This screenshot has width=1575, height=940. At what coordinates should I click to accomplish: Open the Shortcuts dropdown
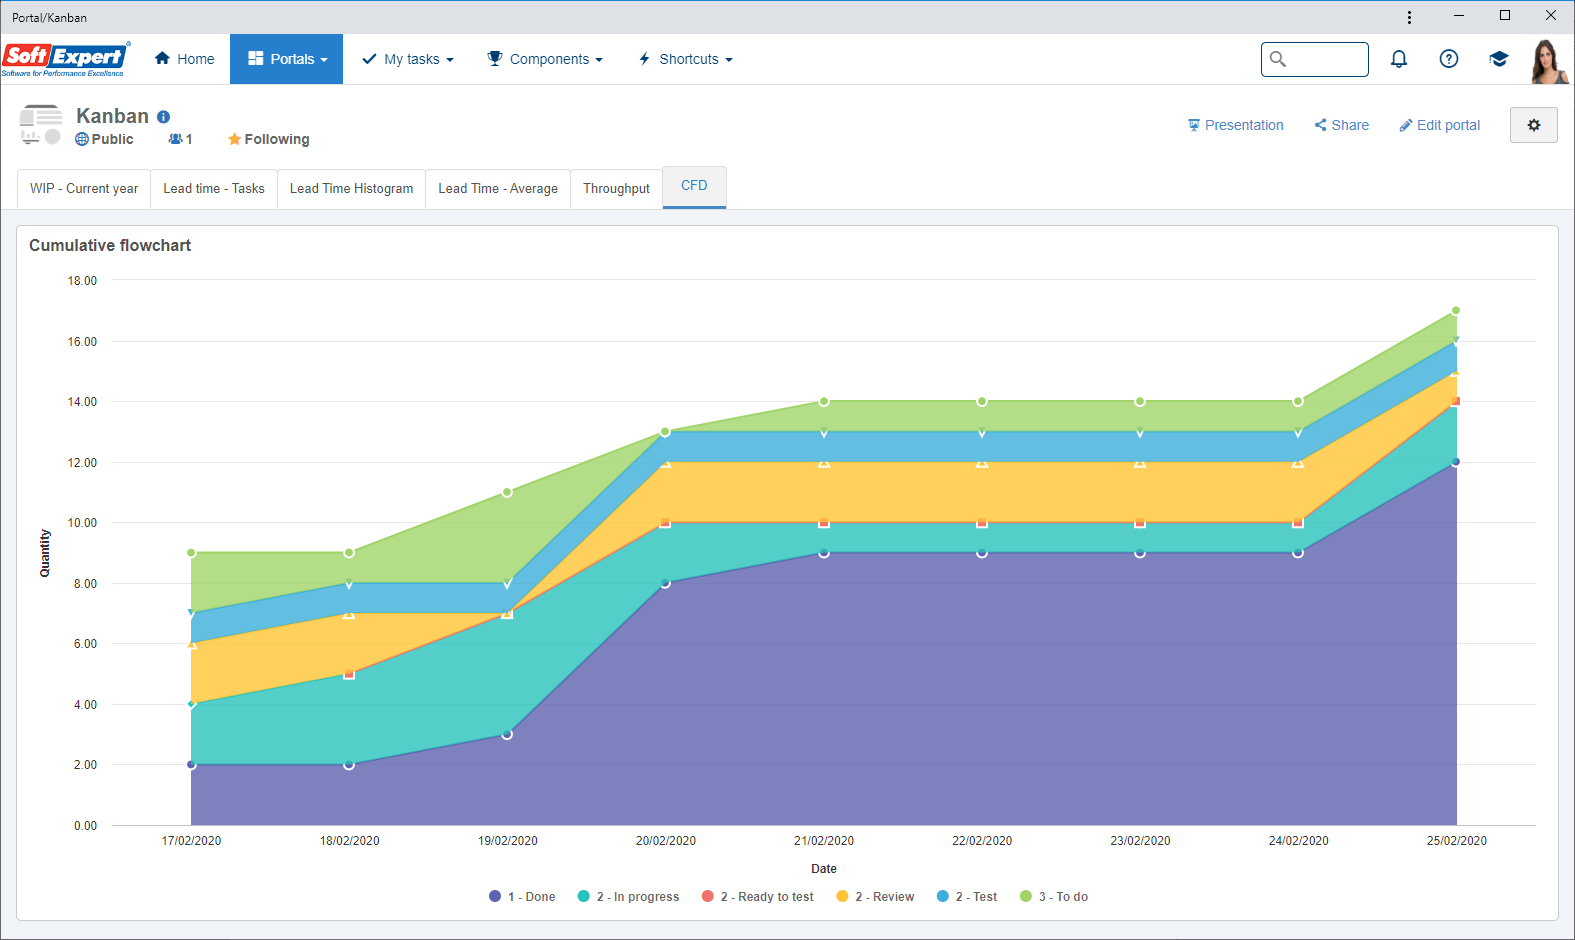coord(686,59)
